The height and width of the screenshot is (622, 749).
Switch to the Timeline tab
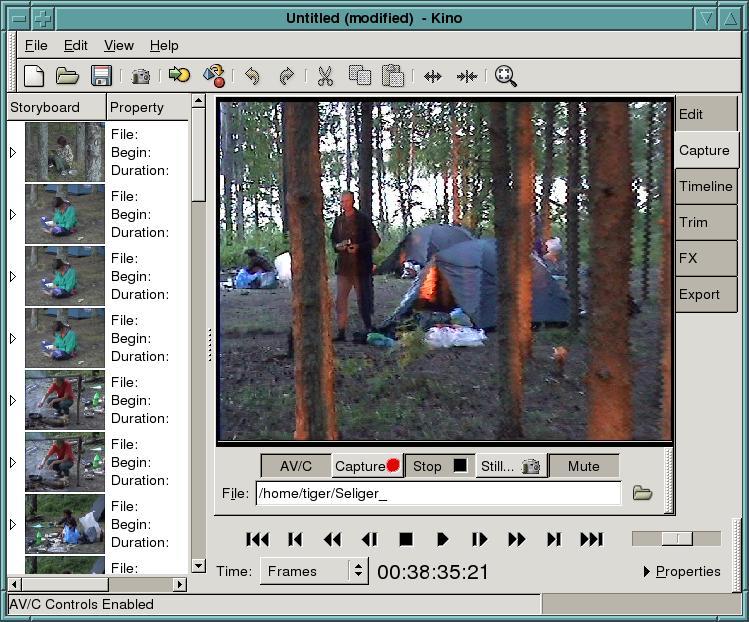pyautogui.click(x=705, y=186)
